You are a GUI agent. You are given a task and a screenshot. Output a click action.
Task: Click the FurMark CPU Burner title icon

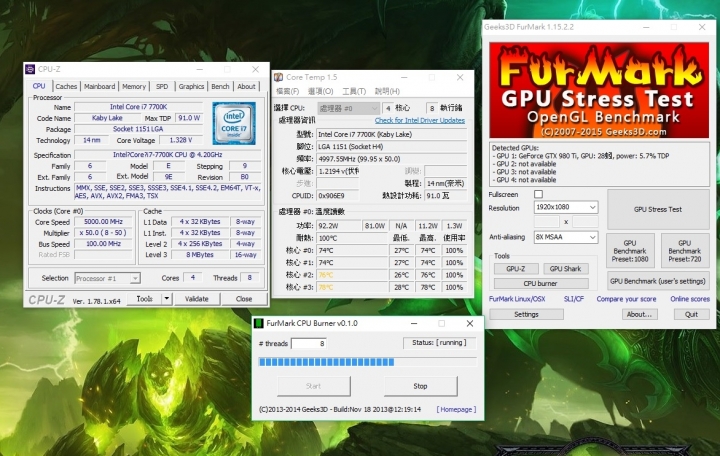point(259,323)
